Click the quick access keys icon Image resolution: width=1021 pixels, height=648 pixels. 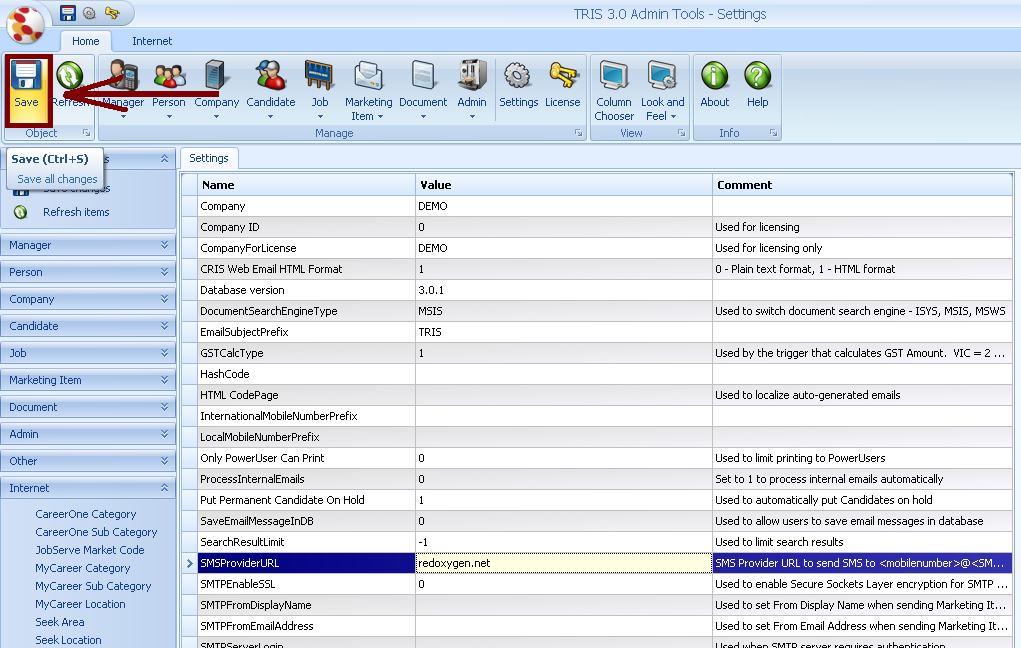[x=112, y=12]
